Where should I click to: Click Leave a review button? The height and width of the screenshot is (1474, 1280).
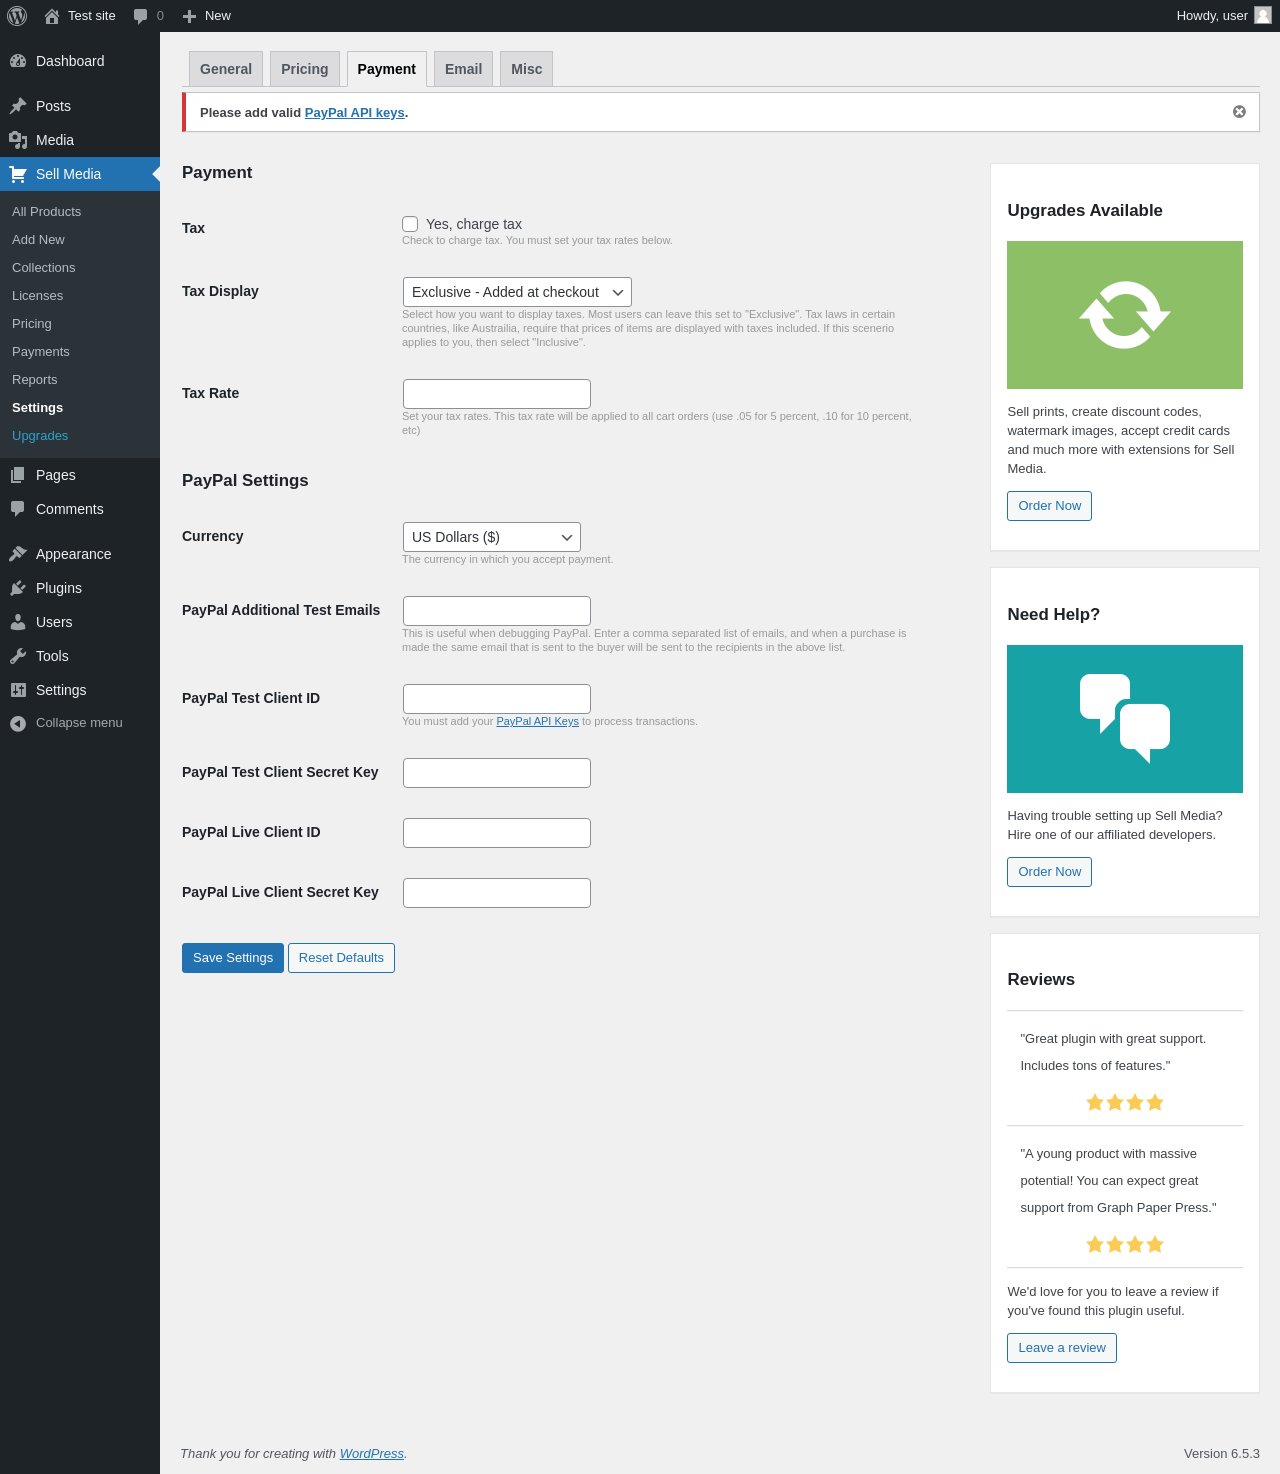pos(1062,1348)
